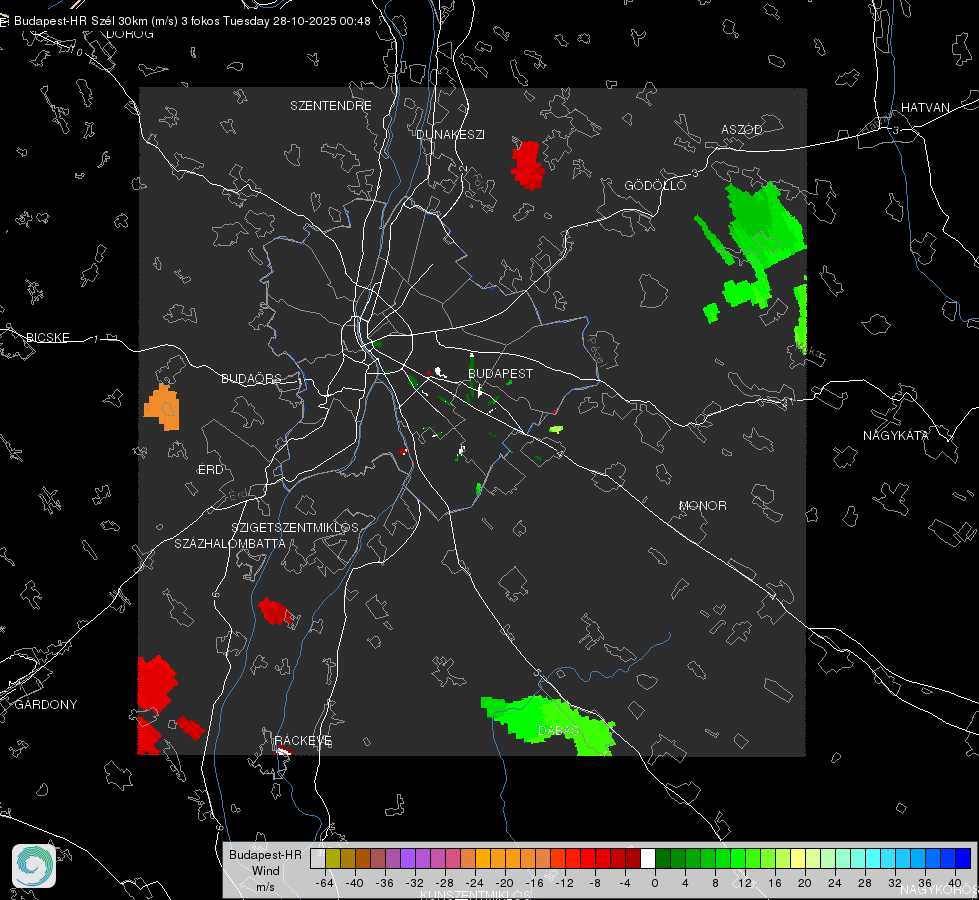Click the "28" legend tick value
The image size is (979, 900).
point(865,883)
